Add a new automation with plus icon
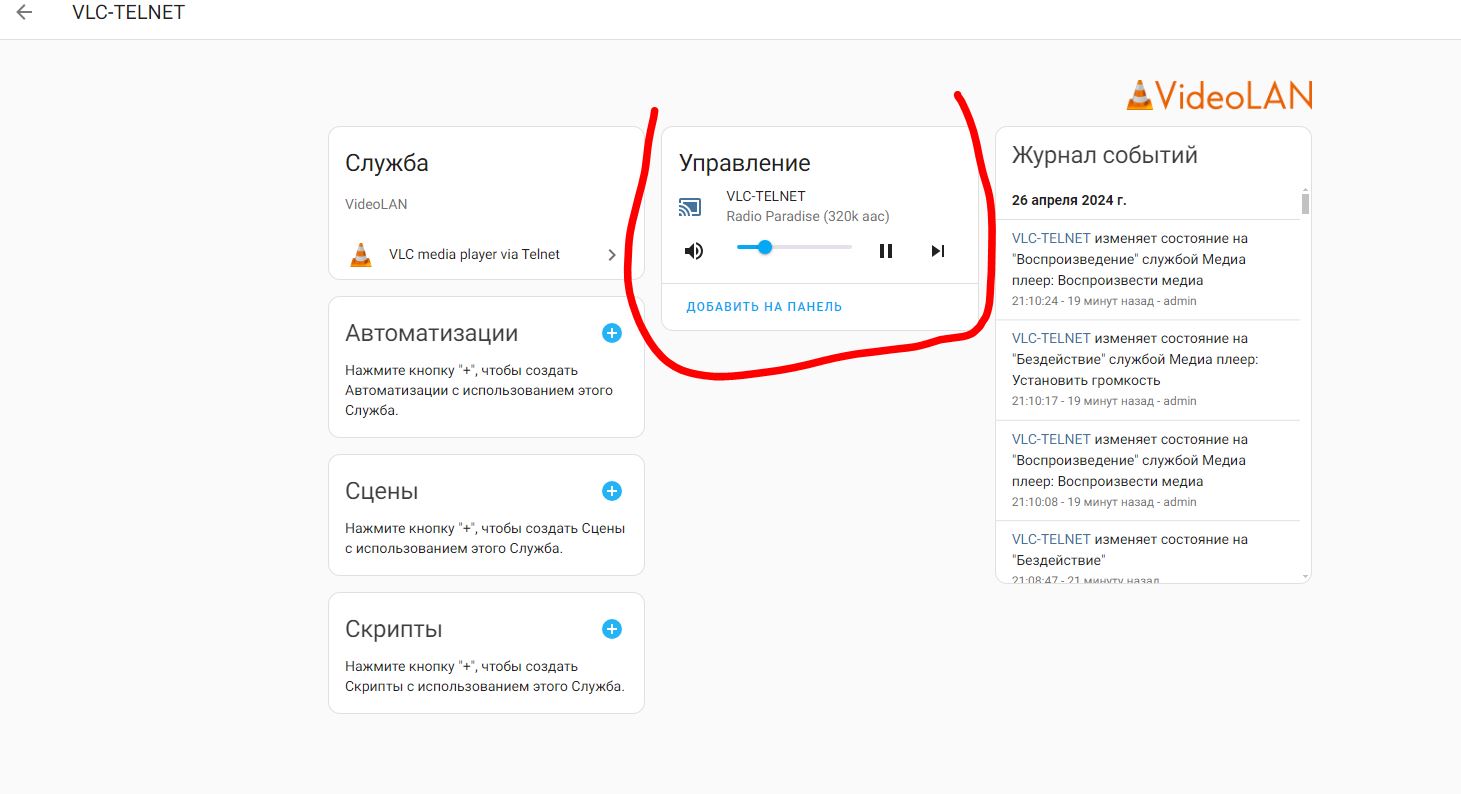The image size is (1461, 794). click(612, 333)
